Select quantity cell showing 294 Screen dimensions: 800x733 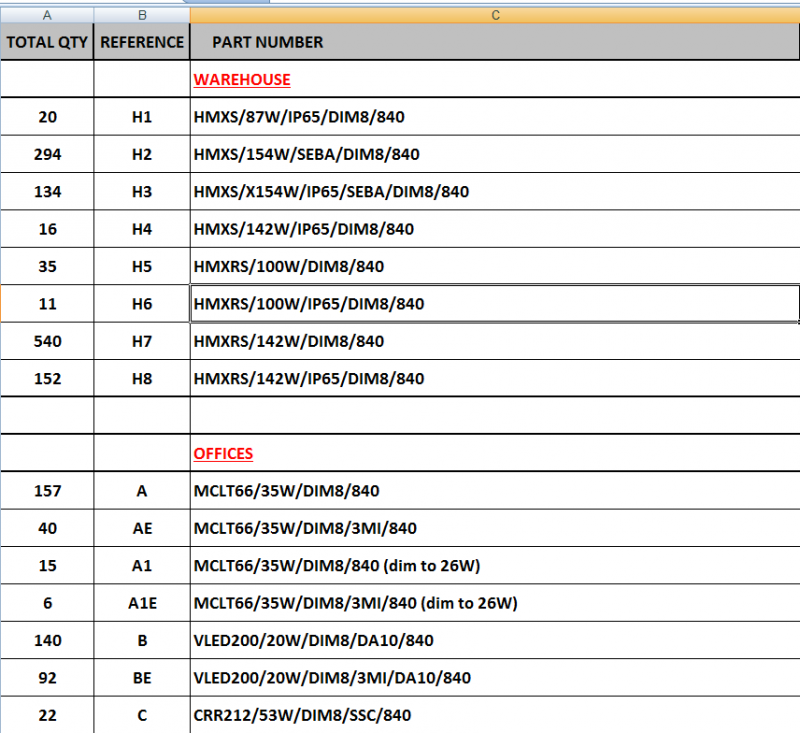[47, 154]
